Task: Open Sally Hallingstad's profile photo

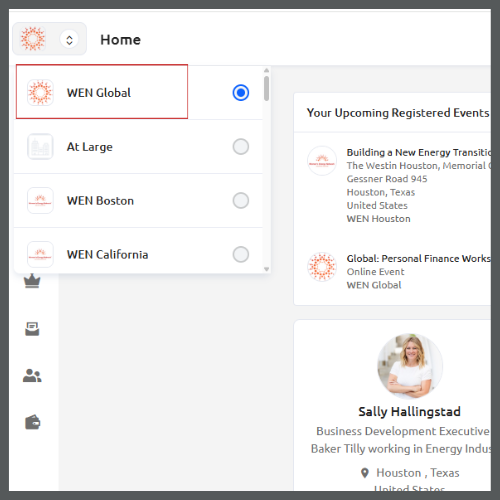Action: pyautogui.click(x=410, y=366)
